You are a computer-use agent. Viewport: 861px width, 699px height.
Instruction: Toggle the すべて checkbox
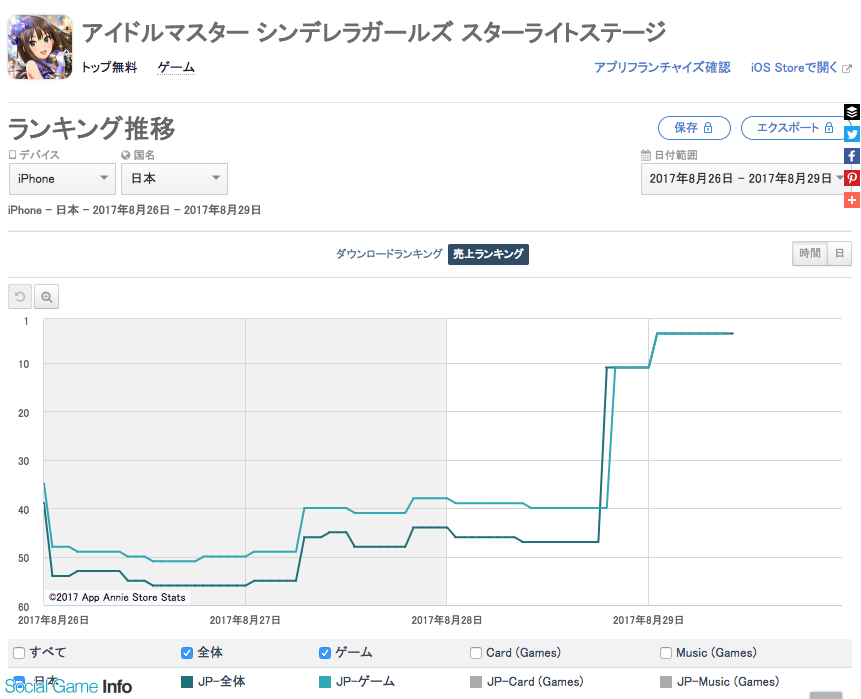[x=19, y=653]
